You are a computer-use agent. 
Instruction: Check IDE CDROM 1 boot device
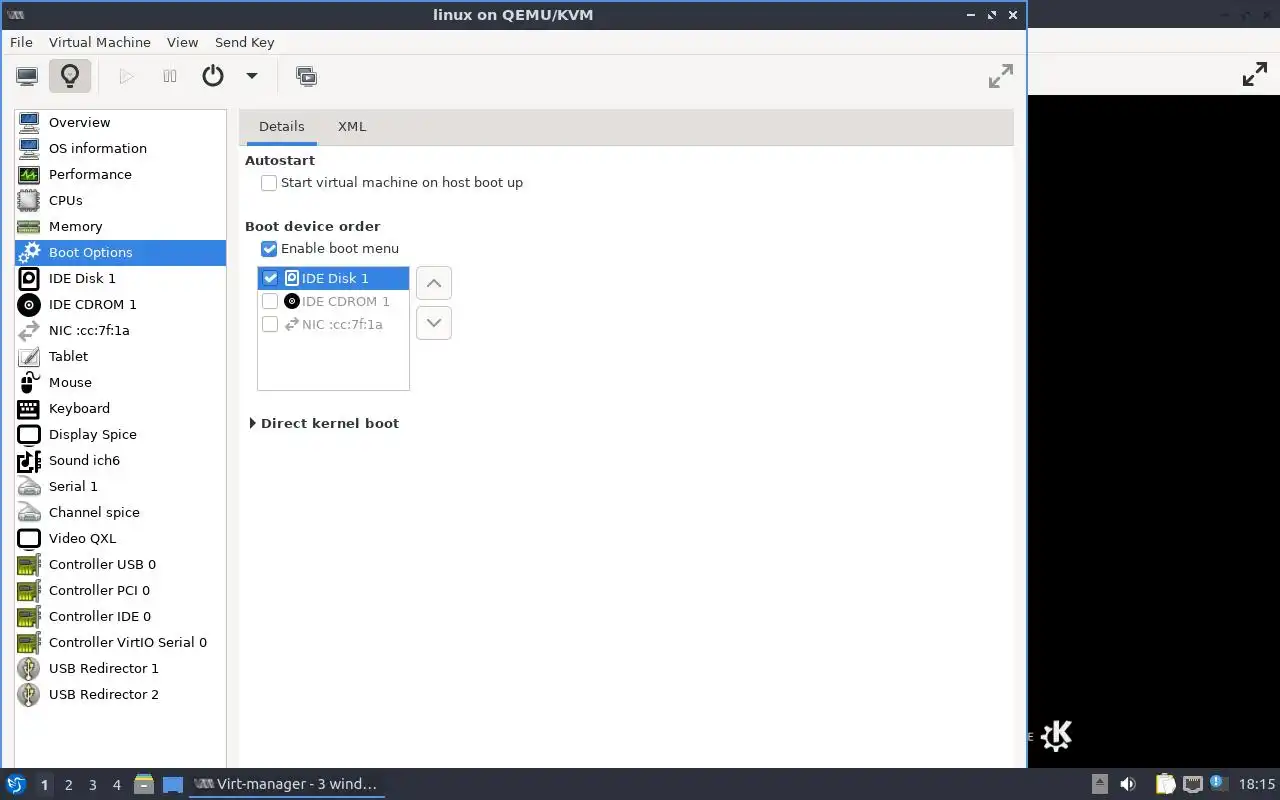[x=270, y=301]
